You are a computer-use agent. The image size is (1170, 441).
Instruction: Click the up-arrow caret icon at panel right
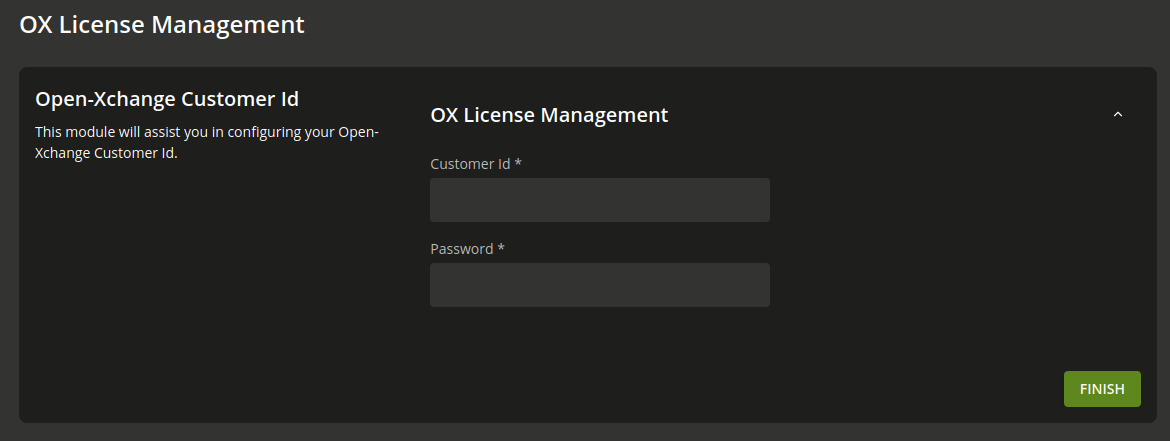pyautogui.click(x=1117, y=115)
